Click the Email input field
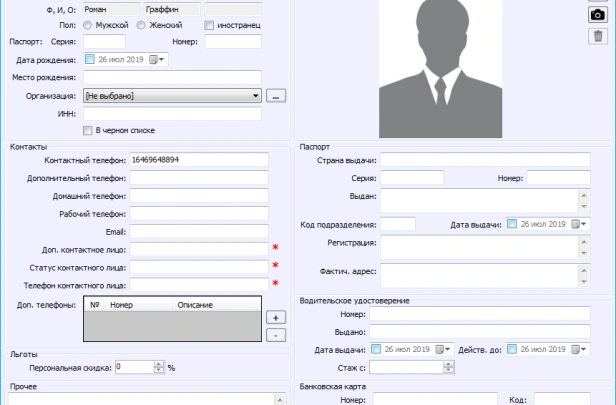 tap(200, 231)
